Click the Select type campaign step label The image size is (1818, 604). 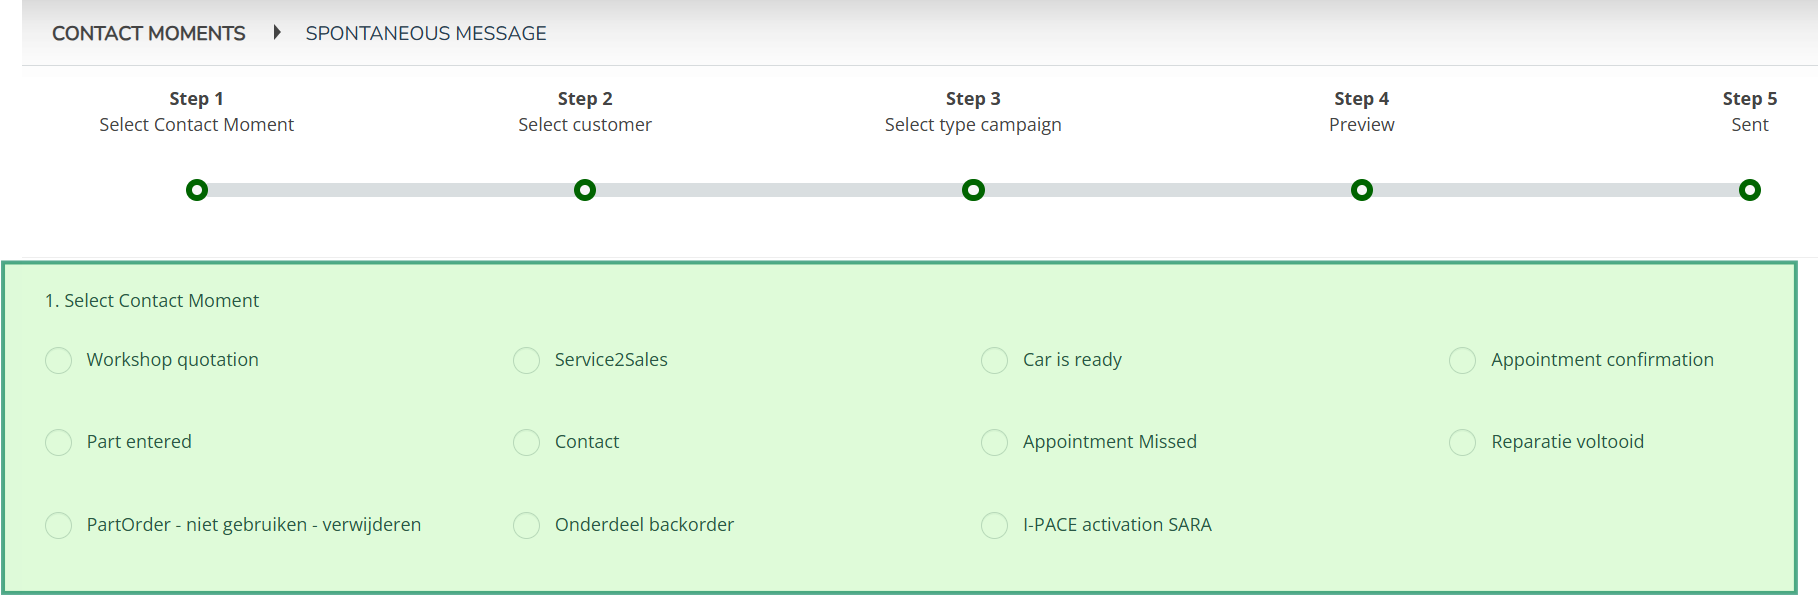click(x=973, y=125)
